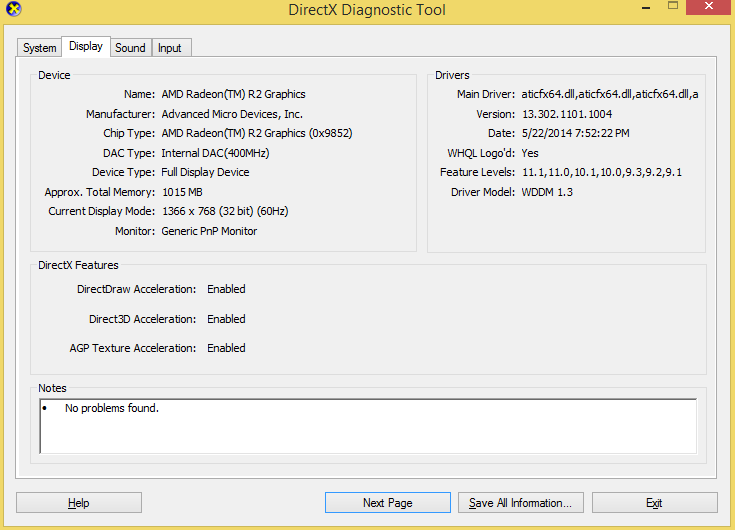735x530 pixels.
Task: Minimize the DirectX Diagnostic Tool window
Action: [646, 7]
